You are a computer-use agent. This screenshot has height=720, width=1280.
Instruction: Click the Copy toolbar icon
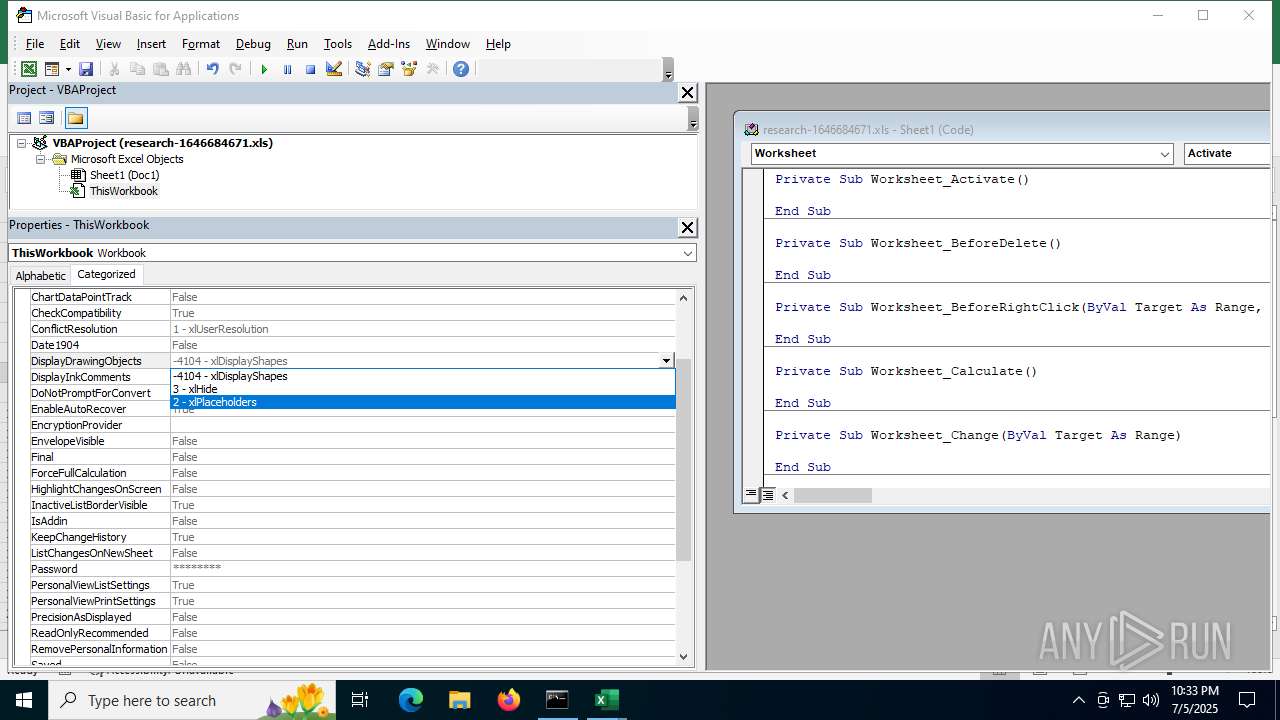(137, 69)
